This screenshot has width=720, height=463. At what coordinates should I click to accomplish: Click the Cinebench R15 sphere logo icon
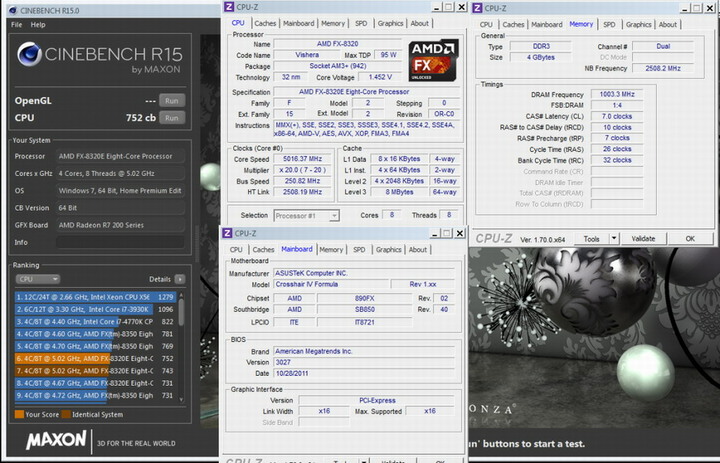click(30, 54)
